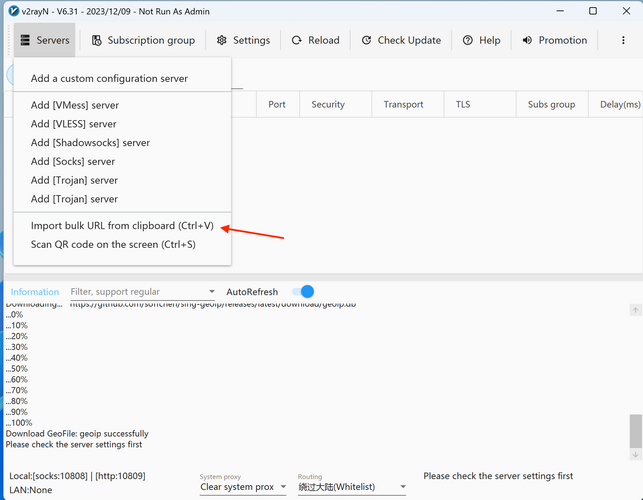The image size is (643, 500).
Task: Click the log scroll-up arrow button
Action: (635, 310)
